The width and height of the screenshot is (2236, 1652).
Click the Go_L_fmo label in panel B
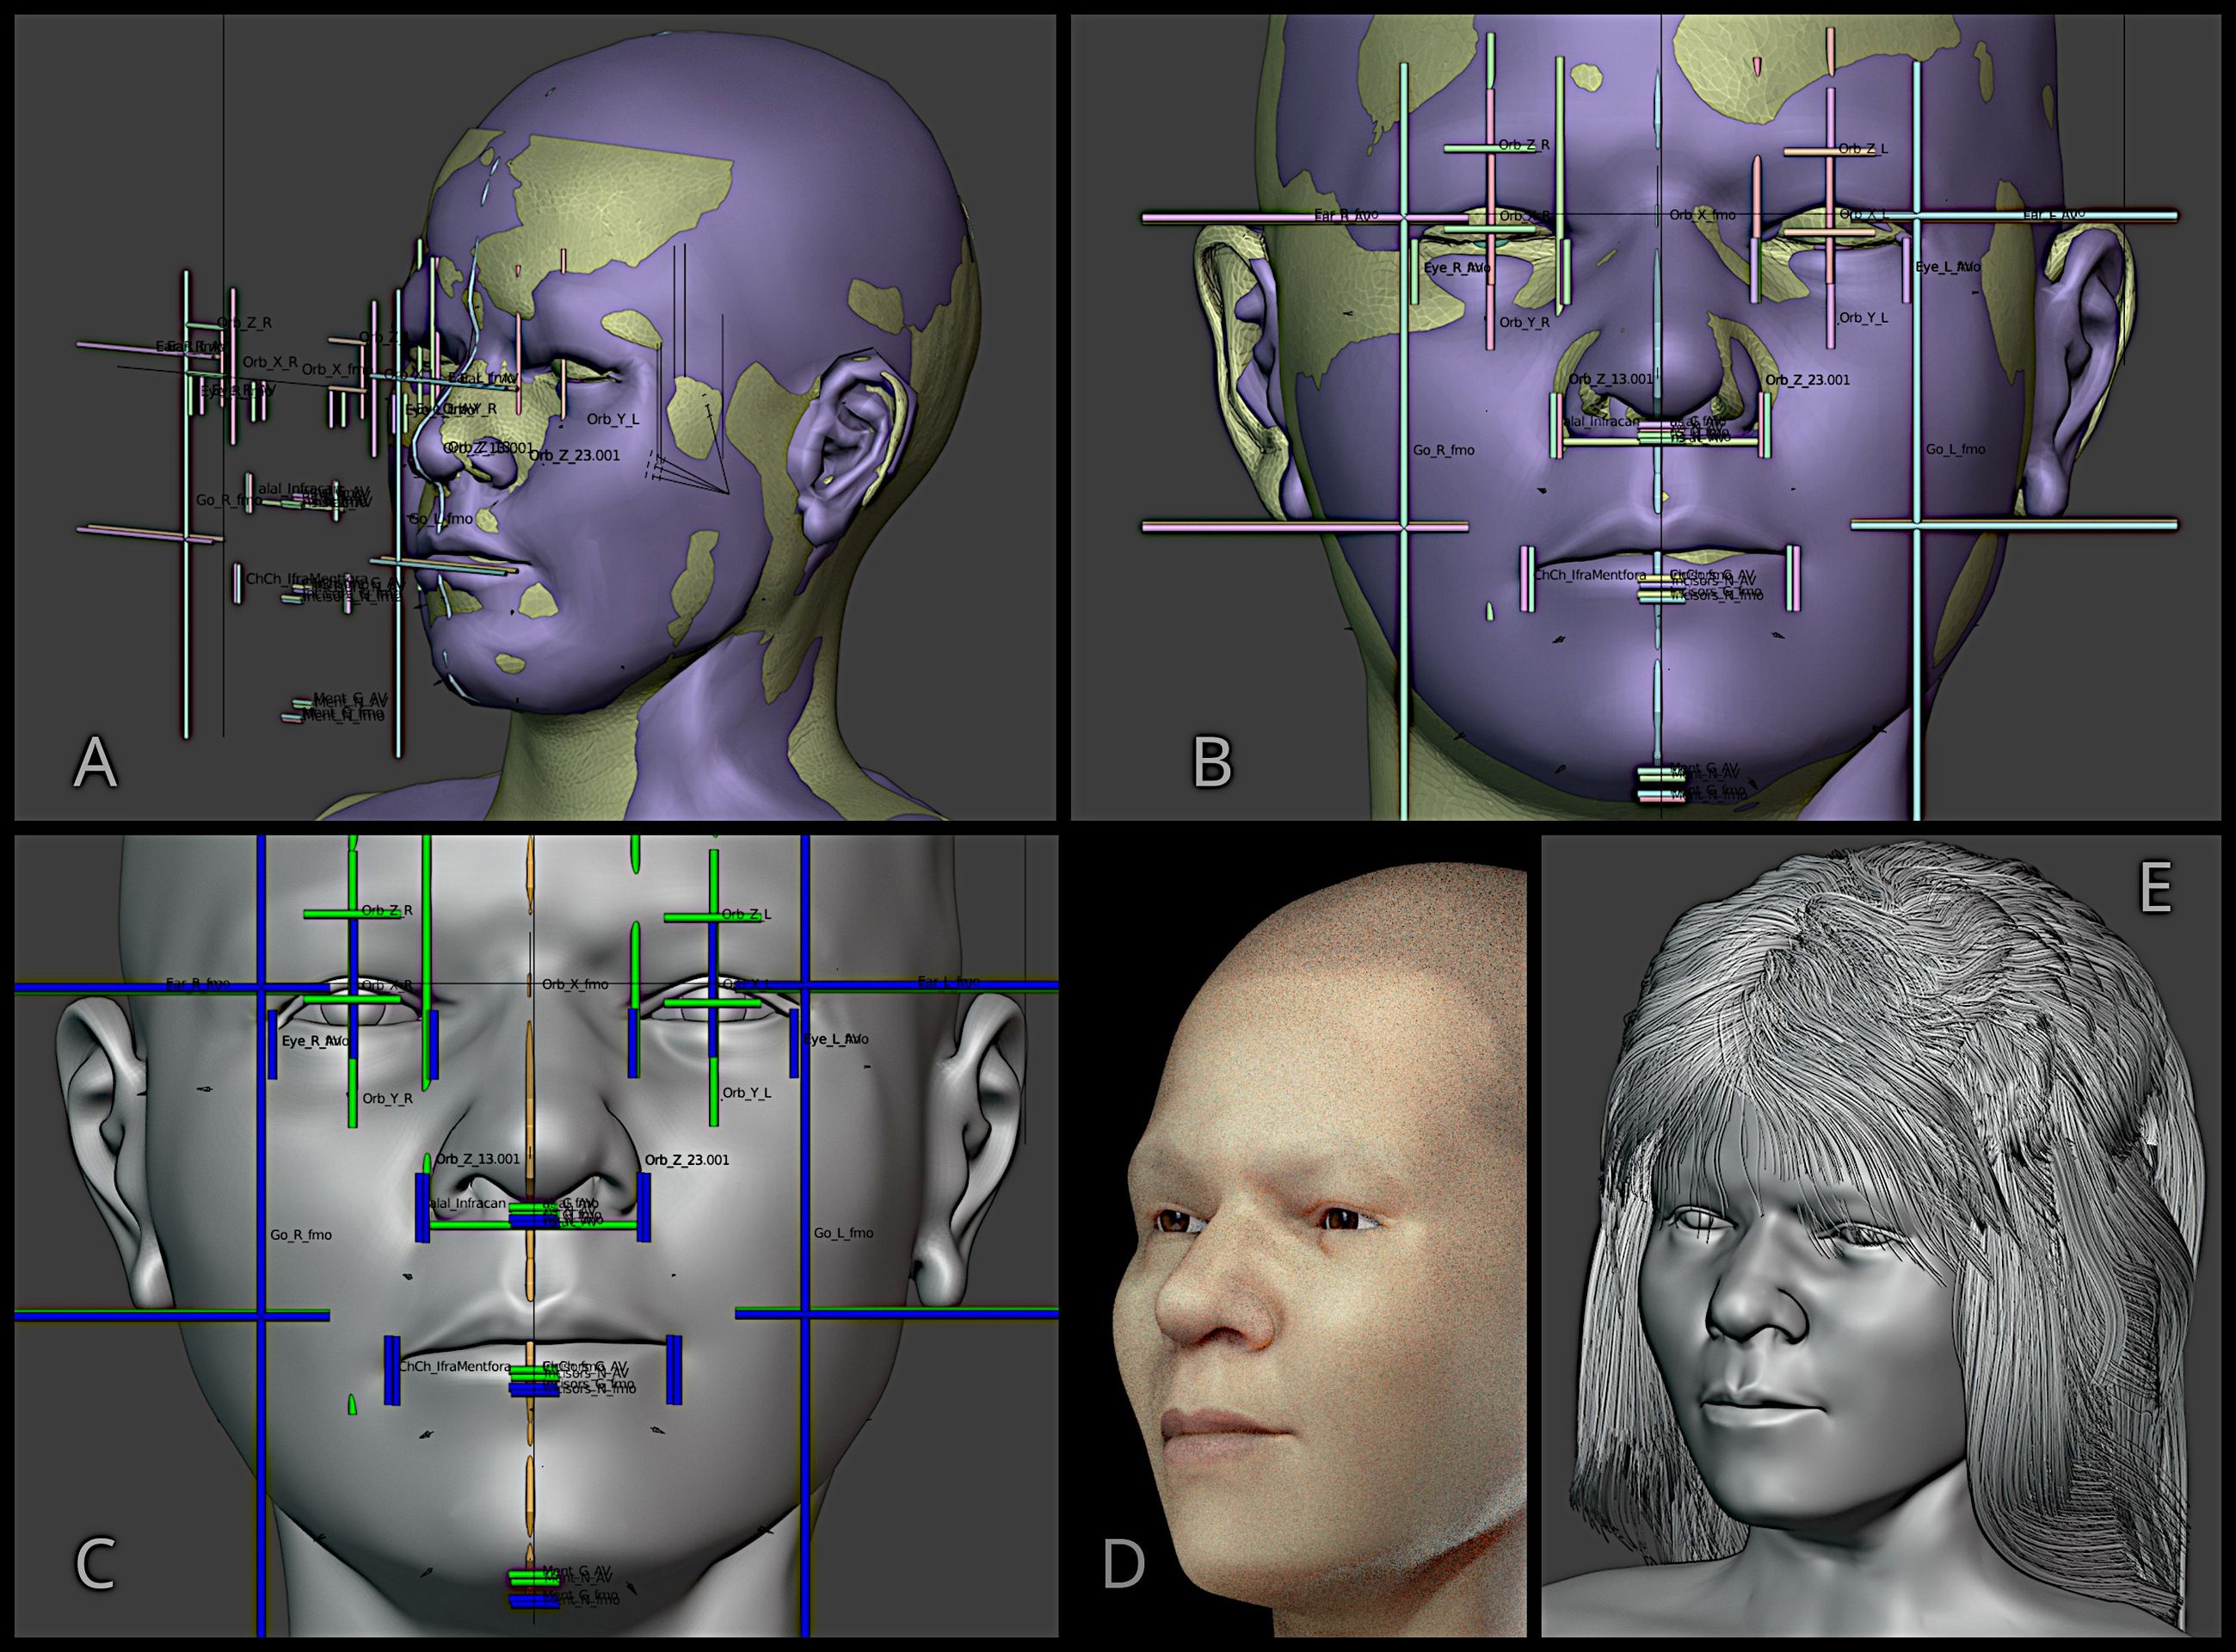click(x=1956, y=450)
